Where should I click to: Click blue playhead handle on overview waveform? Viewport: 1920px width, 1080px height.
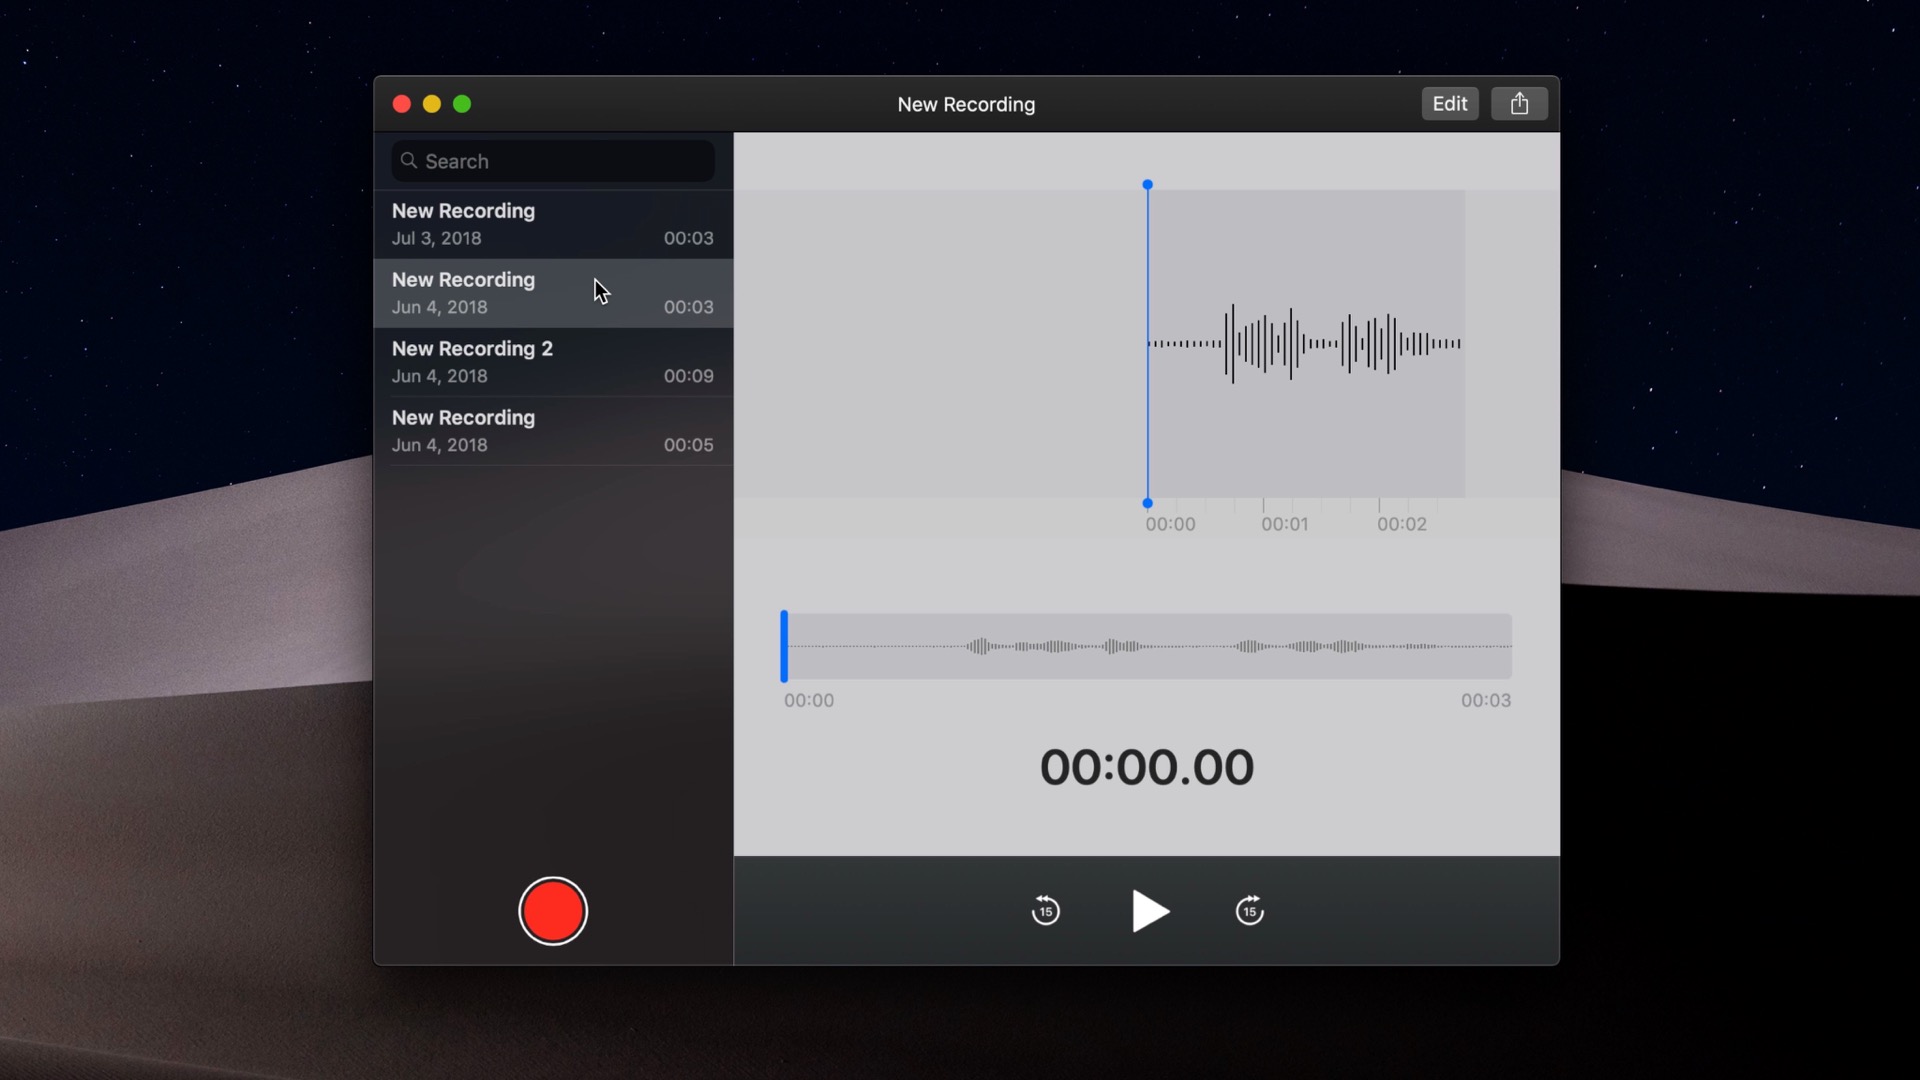click(x=784, y=646)
